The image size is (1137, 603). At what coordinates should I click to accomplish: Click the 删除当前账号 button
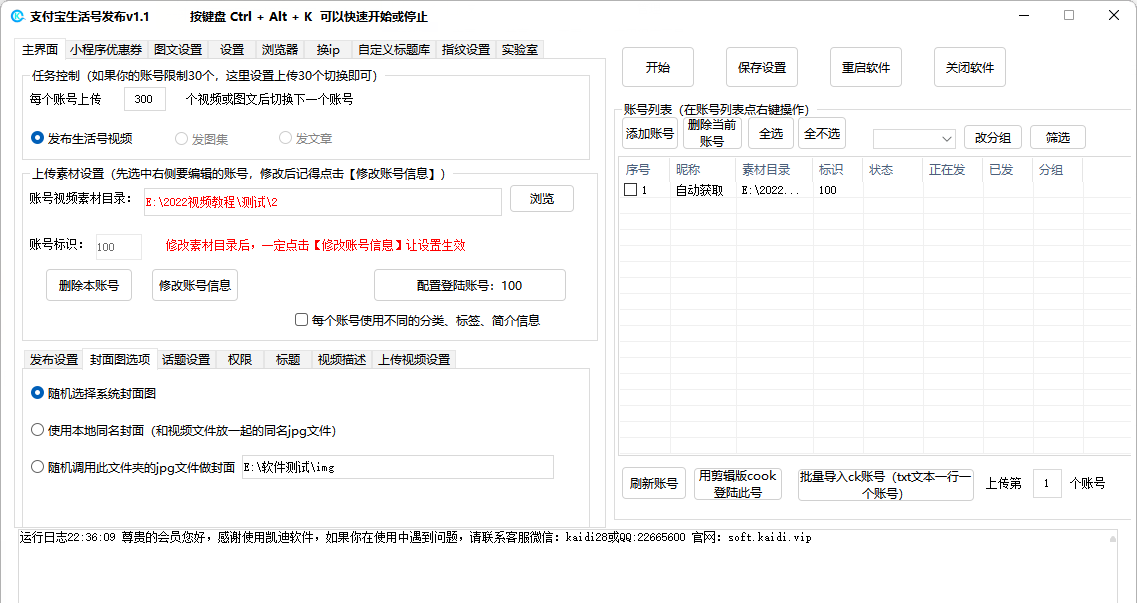click(x=712, y=133)
